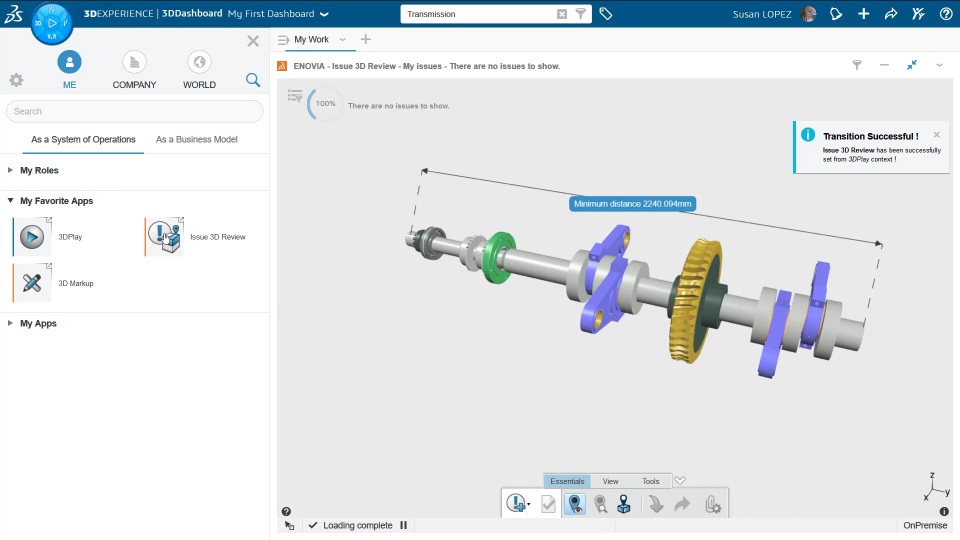Click the checkmark document tool

pyautogui.click(x=548, y=504)
